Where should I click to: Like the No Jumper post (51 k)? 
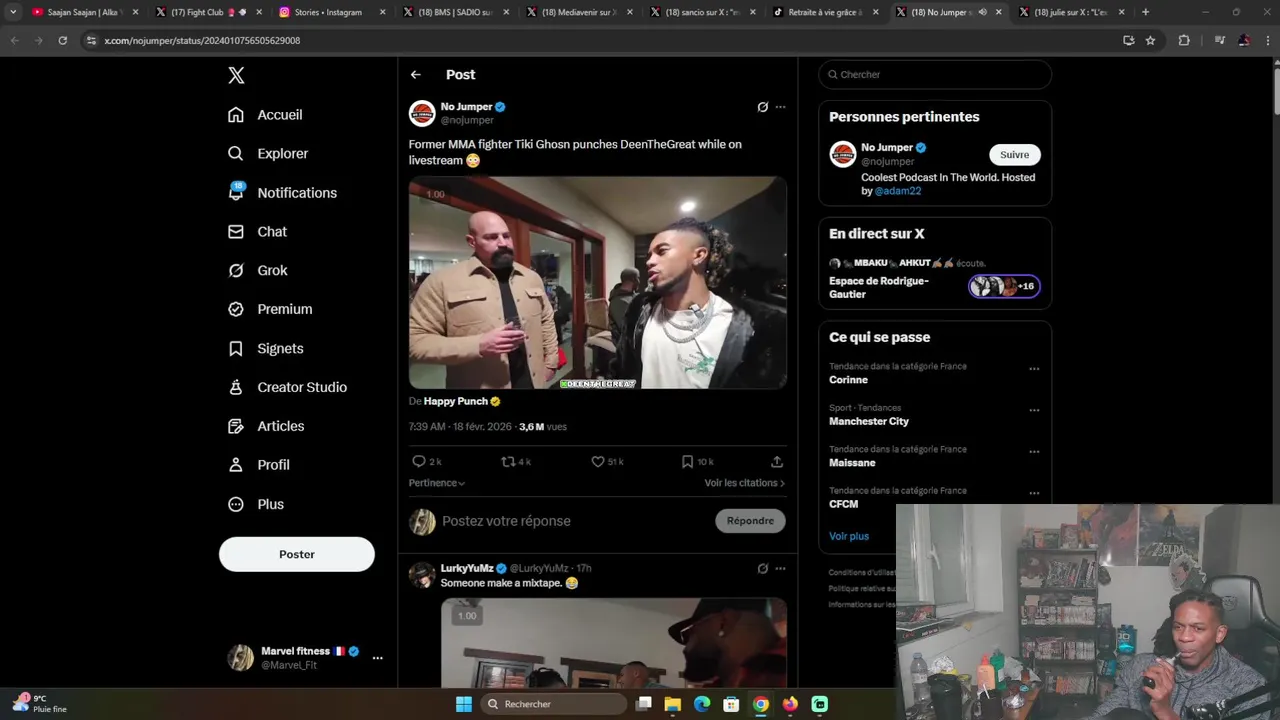598,462
